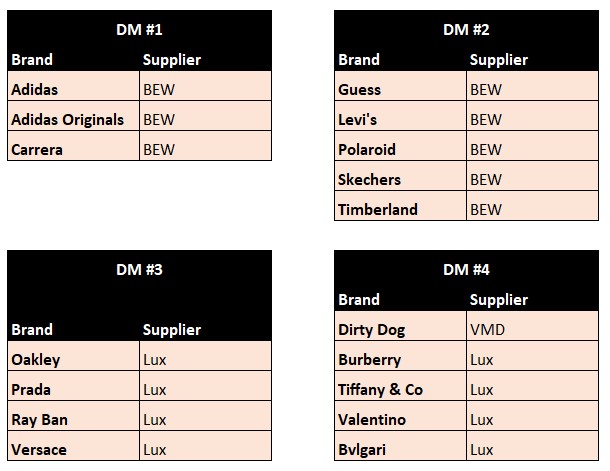Select the Tiffany & Co cell
This screenshot has width=610, height=471.
tap(400, 389)
